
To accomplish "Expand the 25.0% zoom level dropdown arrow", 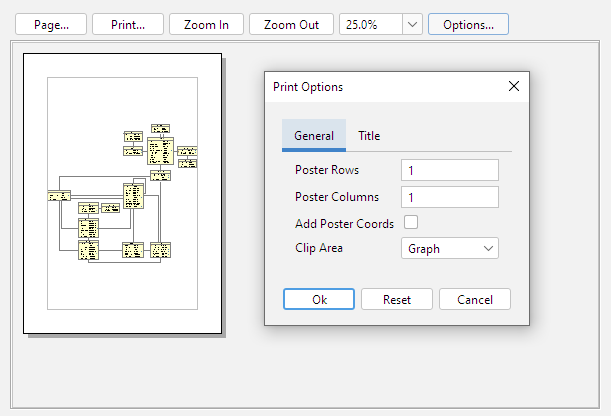I will tap(413, 24).
